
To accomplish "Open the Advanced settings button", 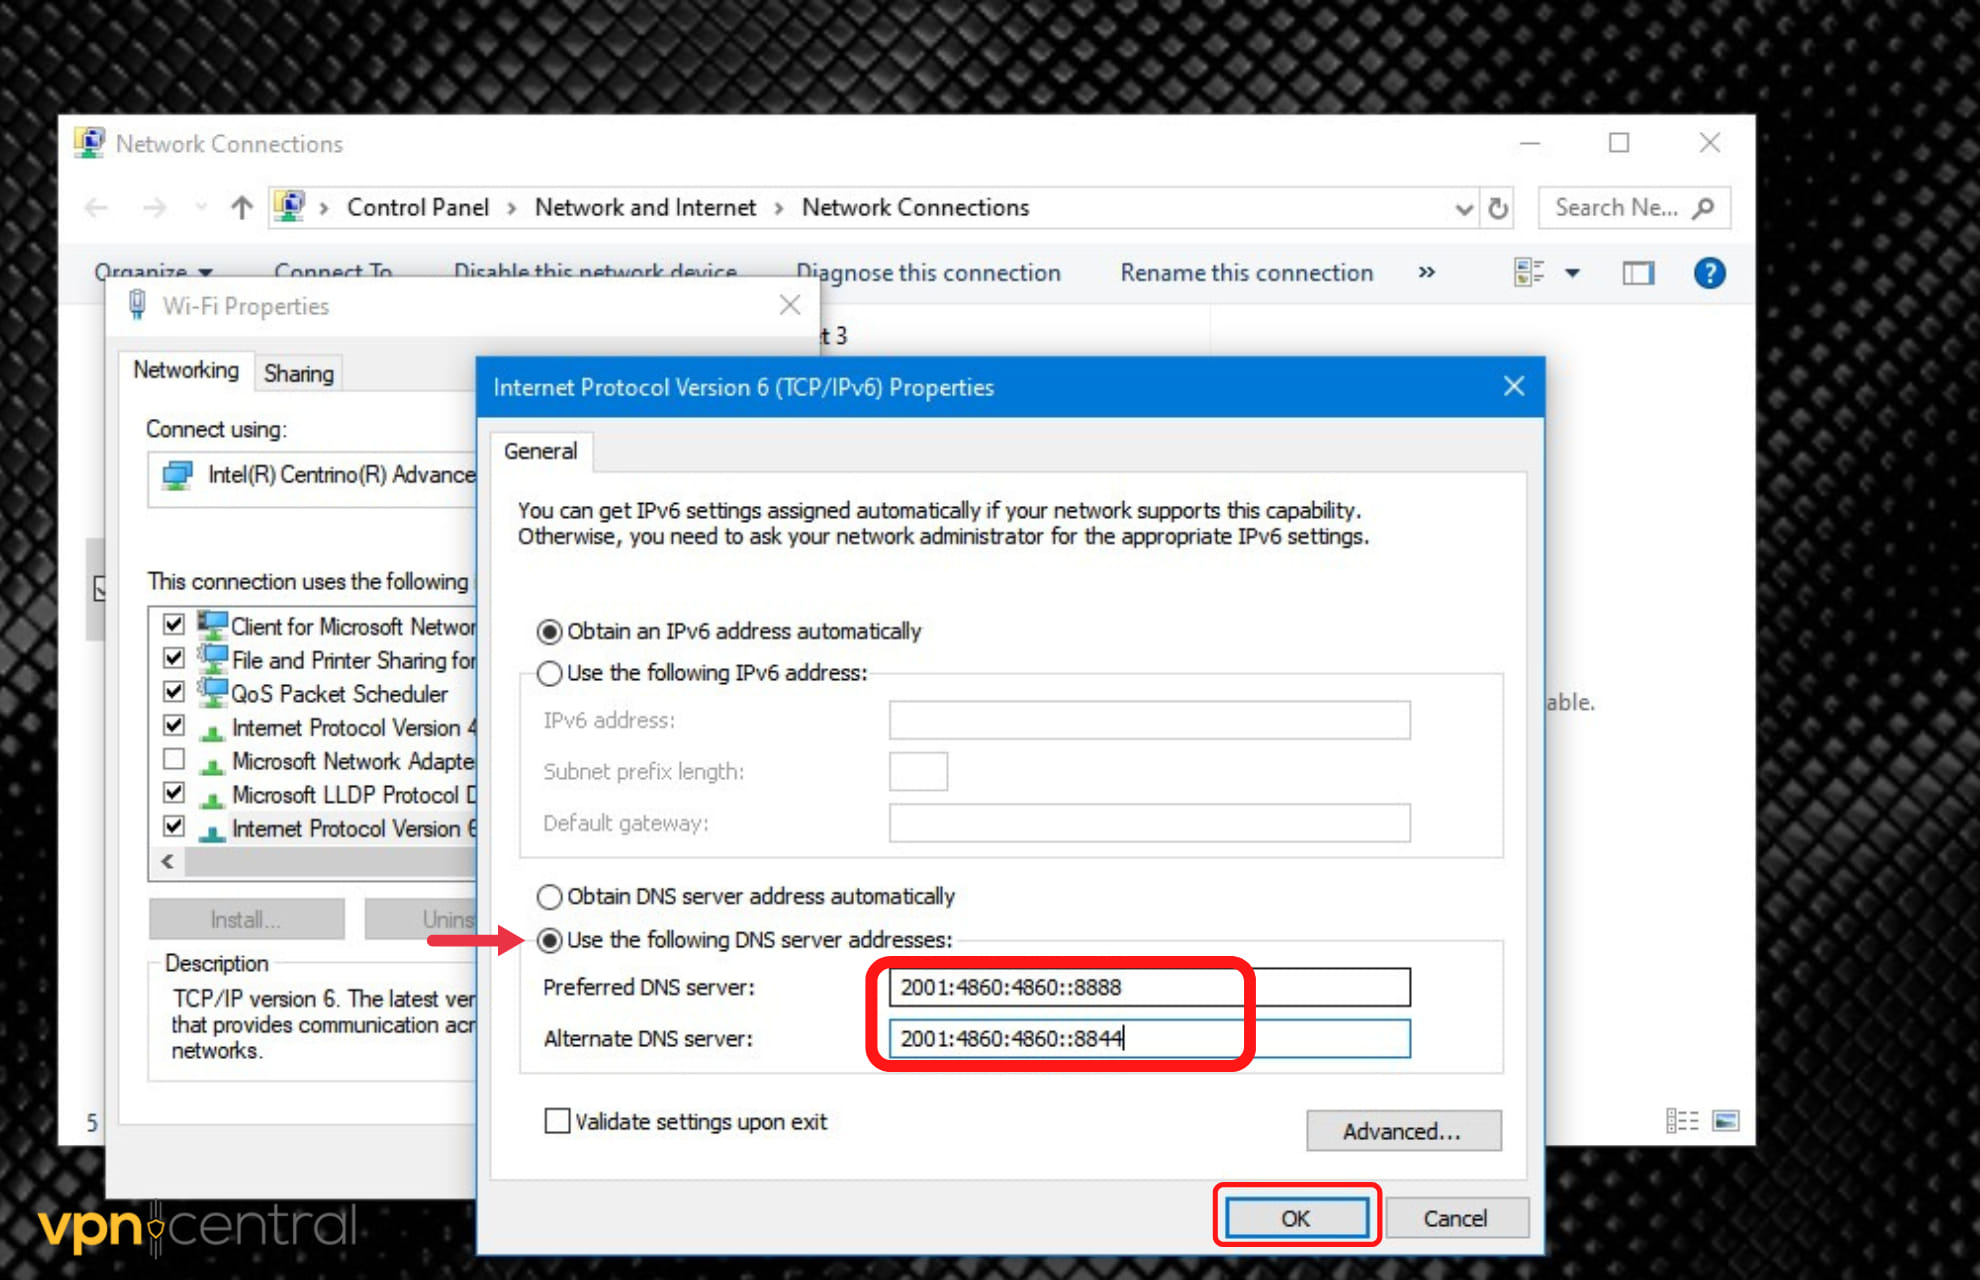I will (x=1402, y=1131).
